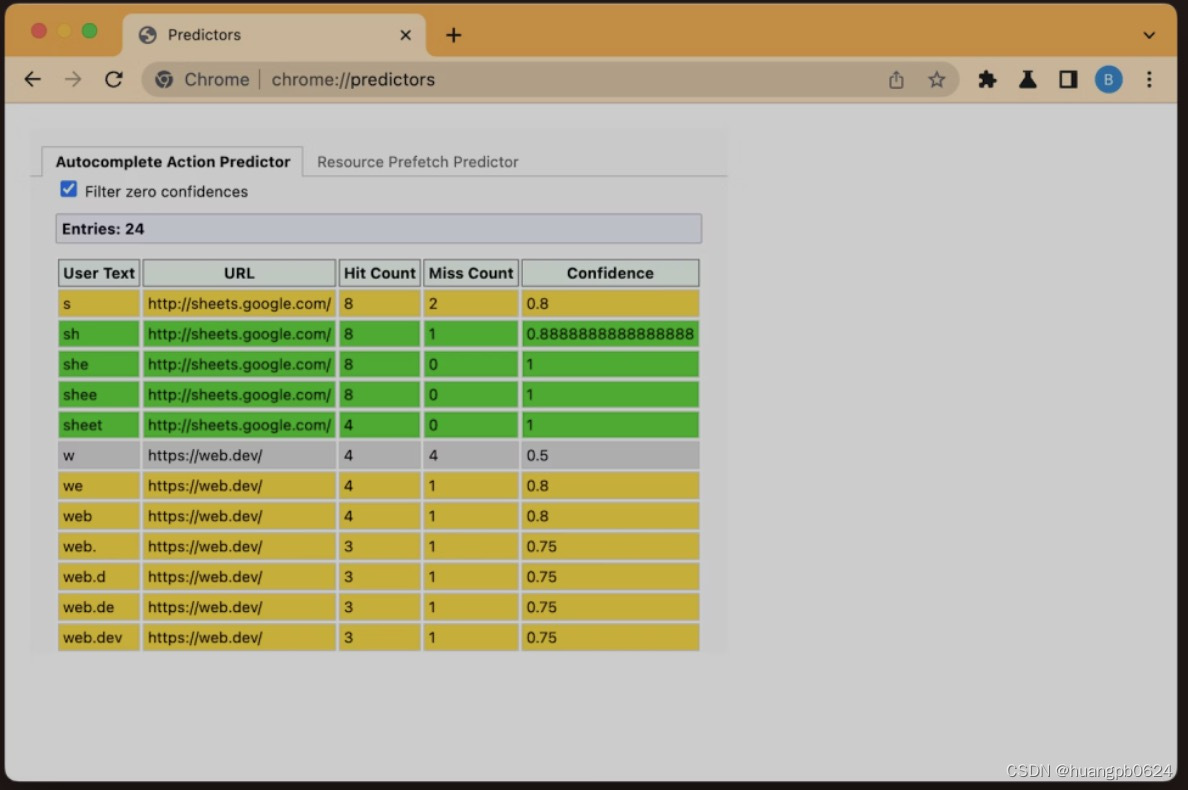Click the share icon in address bar
The width and height of the screenshot is (1188, 790).
tap(896, 80)
